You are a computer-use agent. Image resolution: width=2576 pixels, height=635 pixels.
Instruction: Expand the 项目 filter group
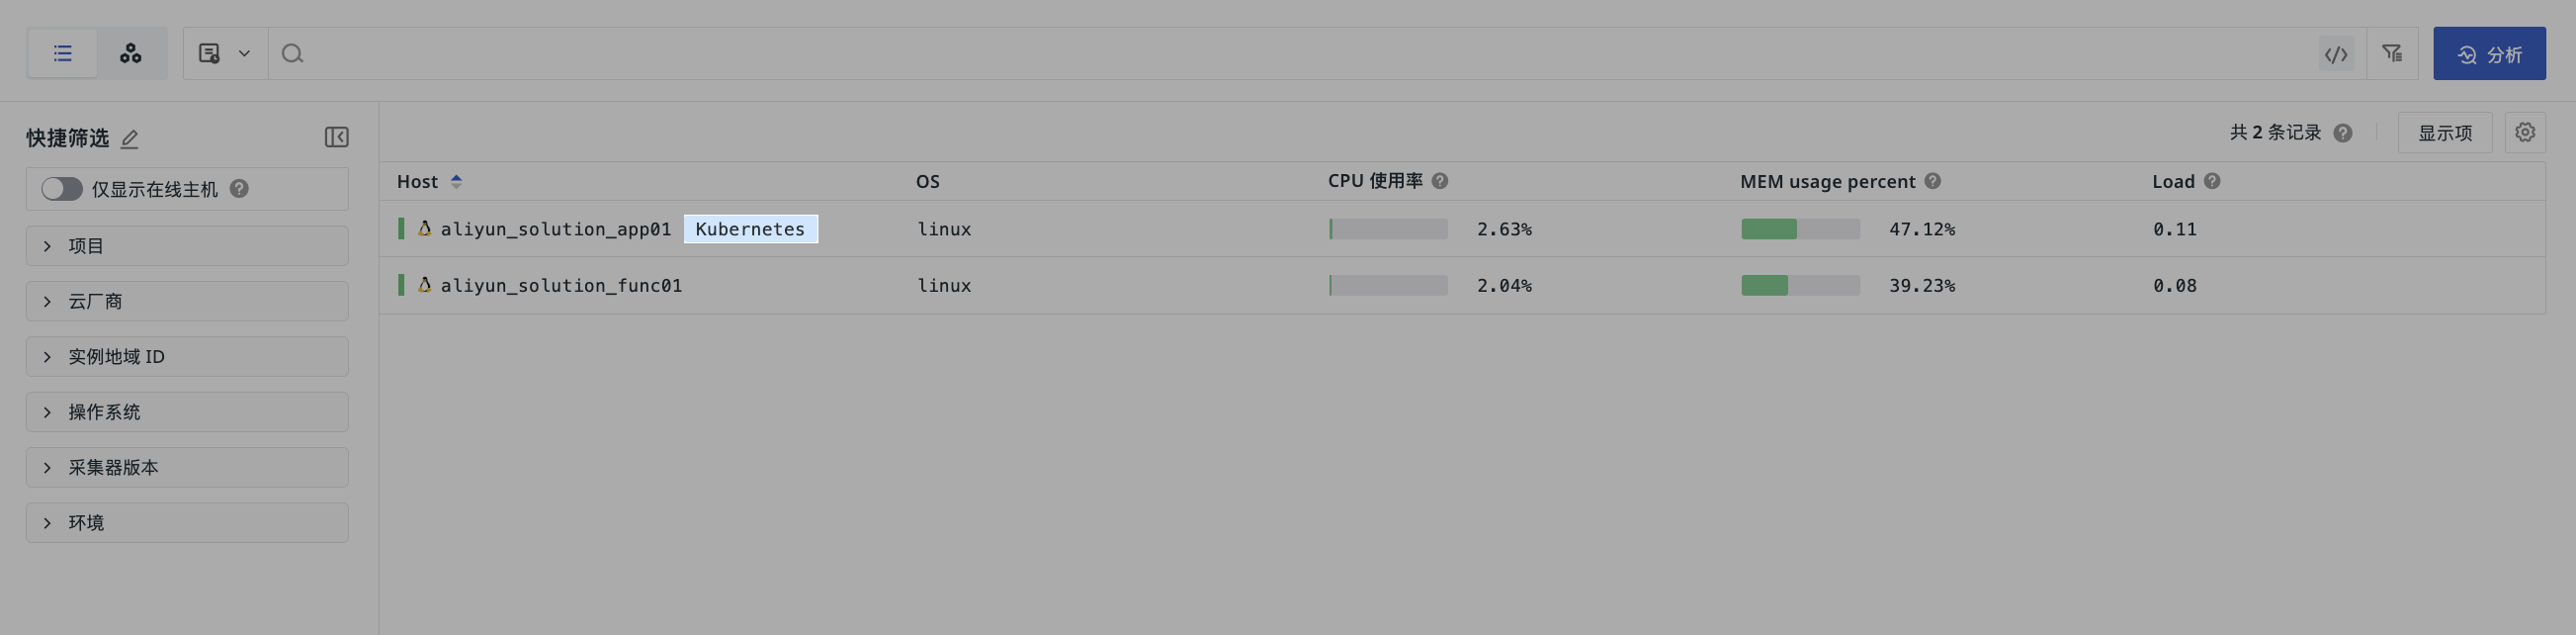(187, 246)
